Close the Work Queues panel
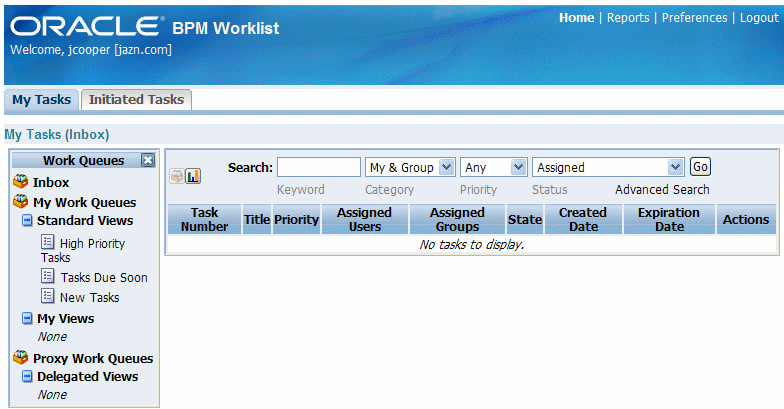 (x=148, y=160)
